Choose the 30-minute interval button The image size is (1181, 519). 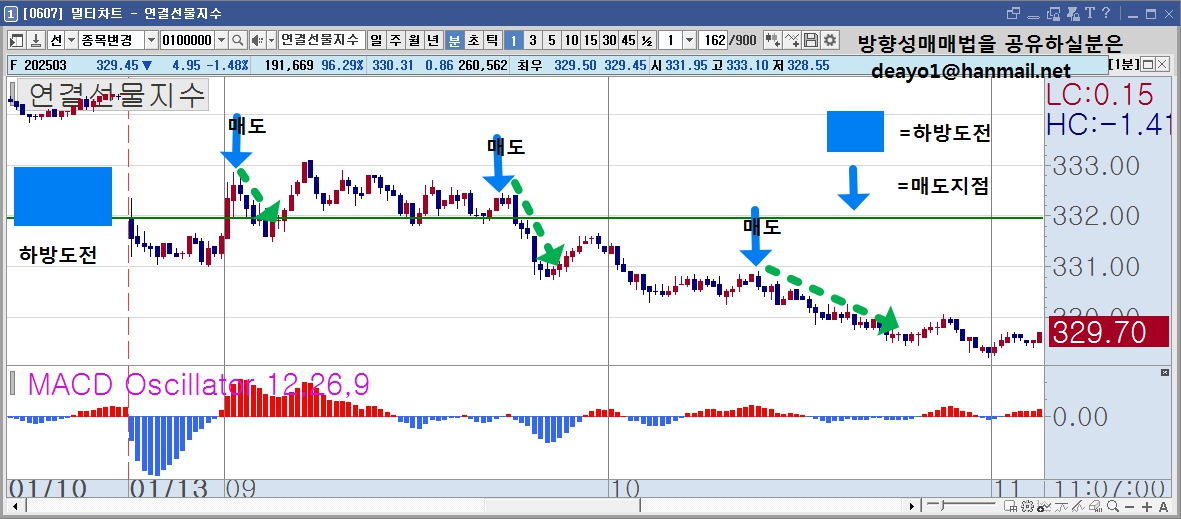coord(609,40)
